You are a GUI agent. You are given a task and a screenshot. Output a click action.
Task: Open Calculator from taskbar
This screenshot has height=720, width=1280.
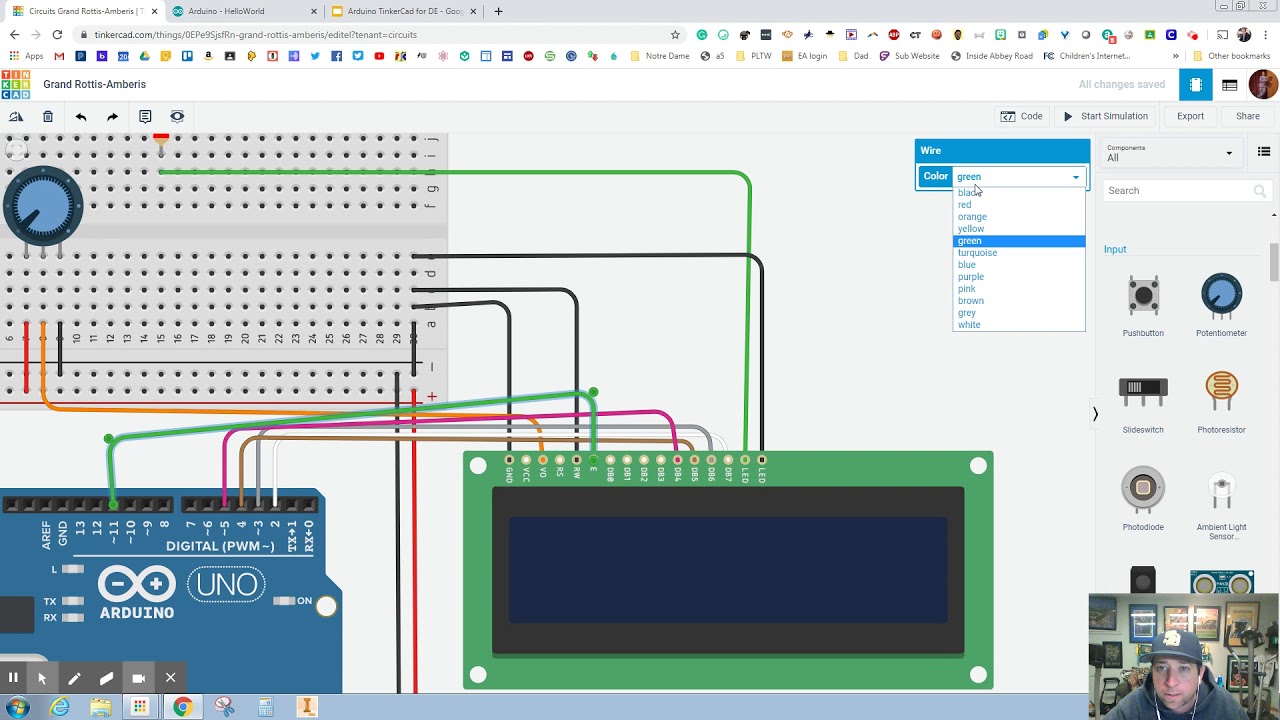(265, 707)
